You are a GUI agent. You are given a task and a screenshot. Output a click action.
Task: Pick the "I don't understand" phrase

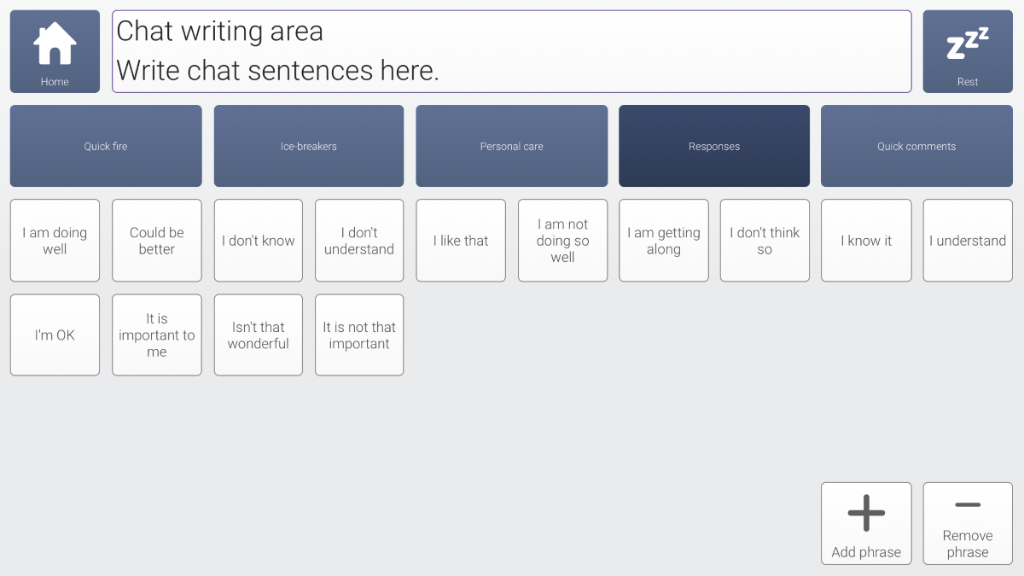(x=359, y=241)
